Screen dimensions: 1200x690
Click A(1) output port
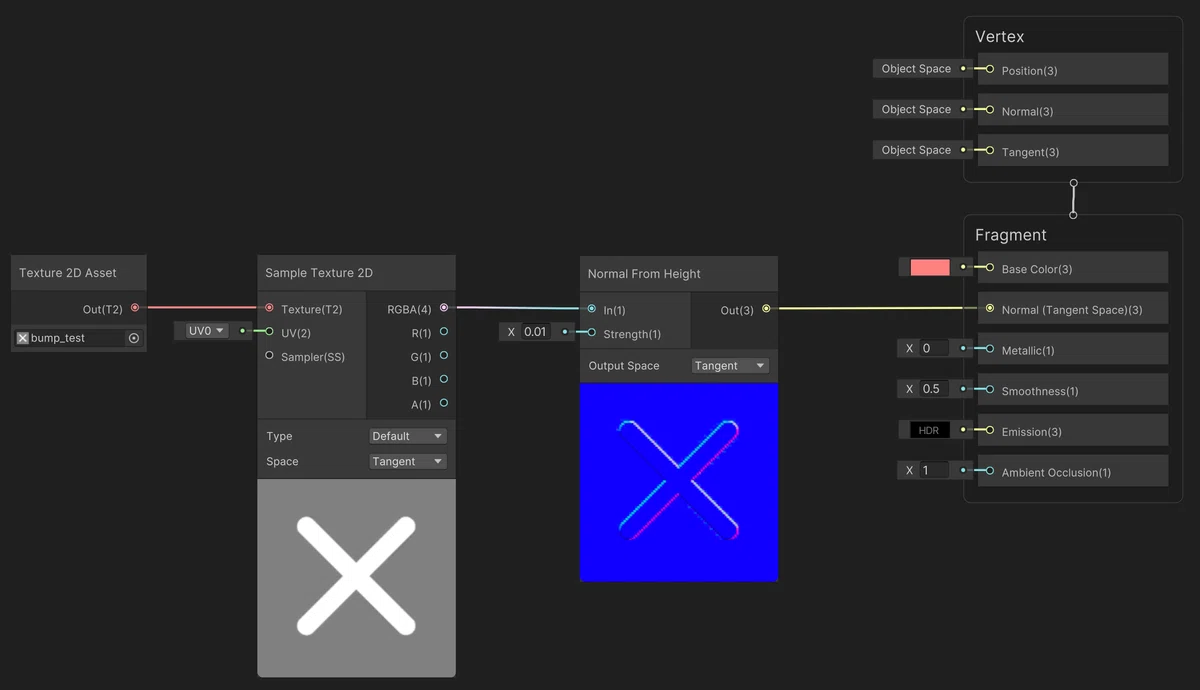tap(443, 403)
